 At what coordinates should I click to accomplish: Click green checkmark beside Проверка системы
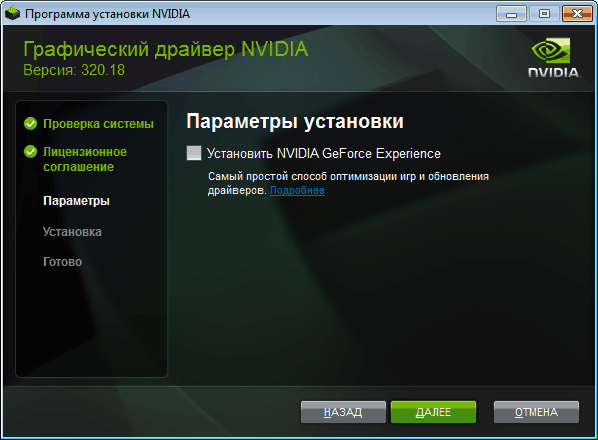(31, 124)
